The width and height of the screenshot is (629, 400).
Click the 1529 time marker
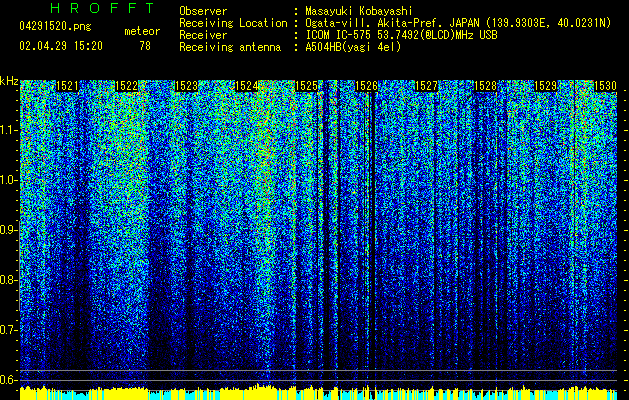[546, 86]
